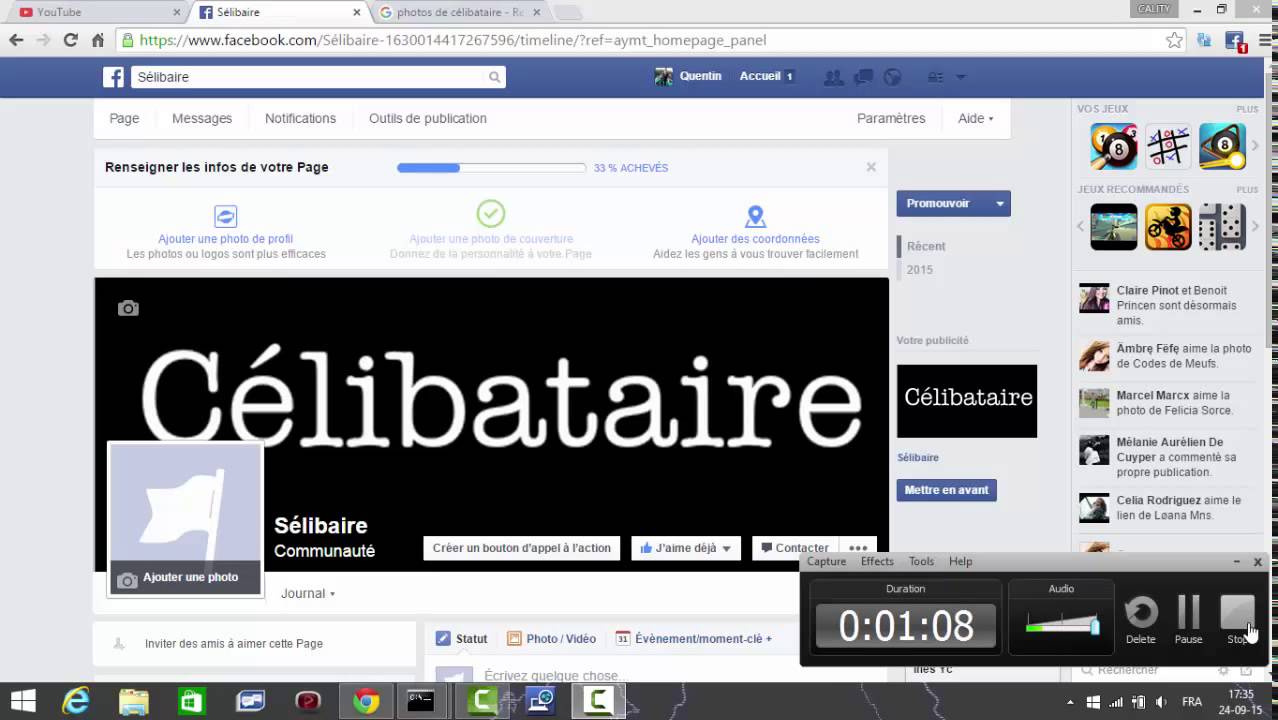
Task: Expand the Promouvoir dropdown arrow
Action: (x=999, y=203)
